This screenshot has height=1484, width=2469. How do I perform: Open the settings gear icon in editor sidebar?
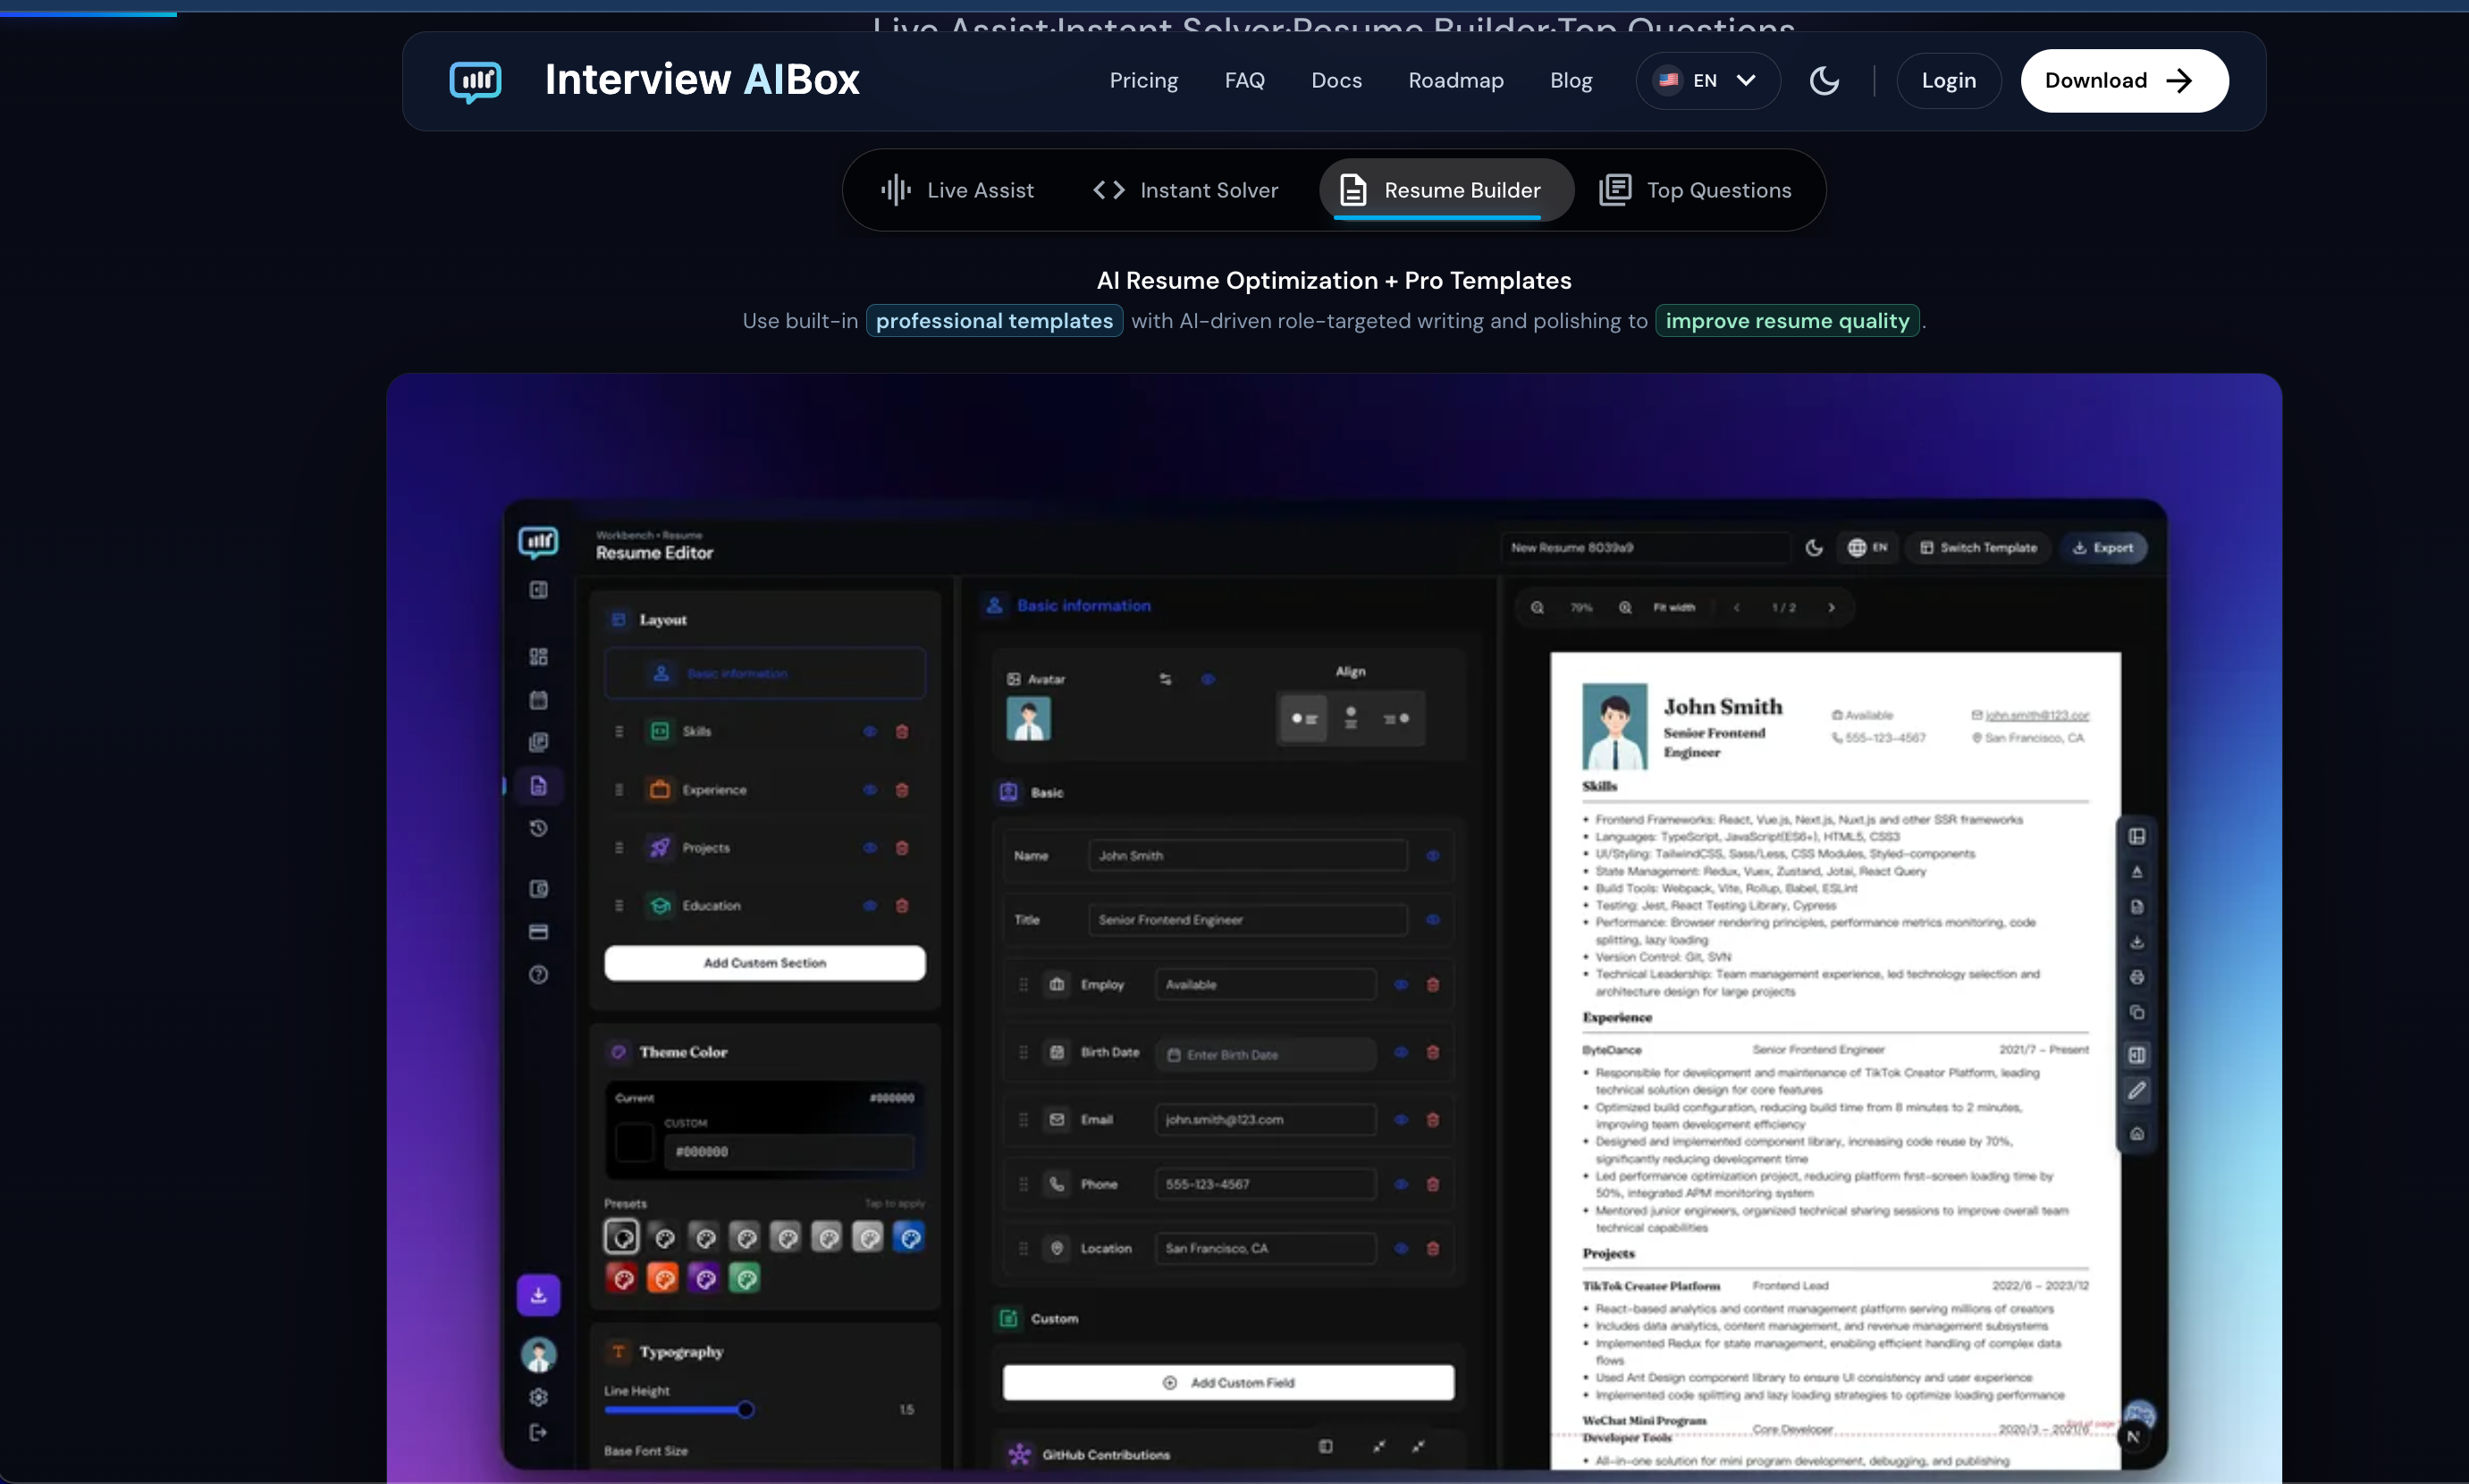point(538,1397)
